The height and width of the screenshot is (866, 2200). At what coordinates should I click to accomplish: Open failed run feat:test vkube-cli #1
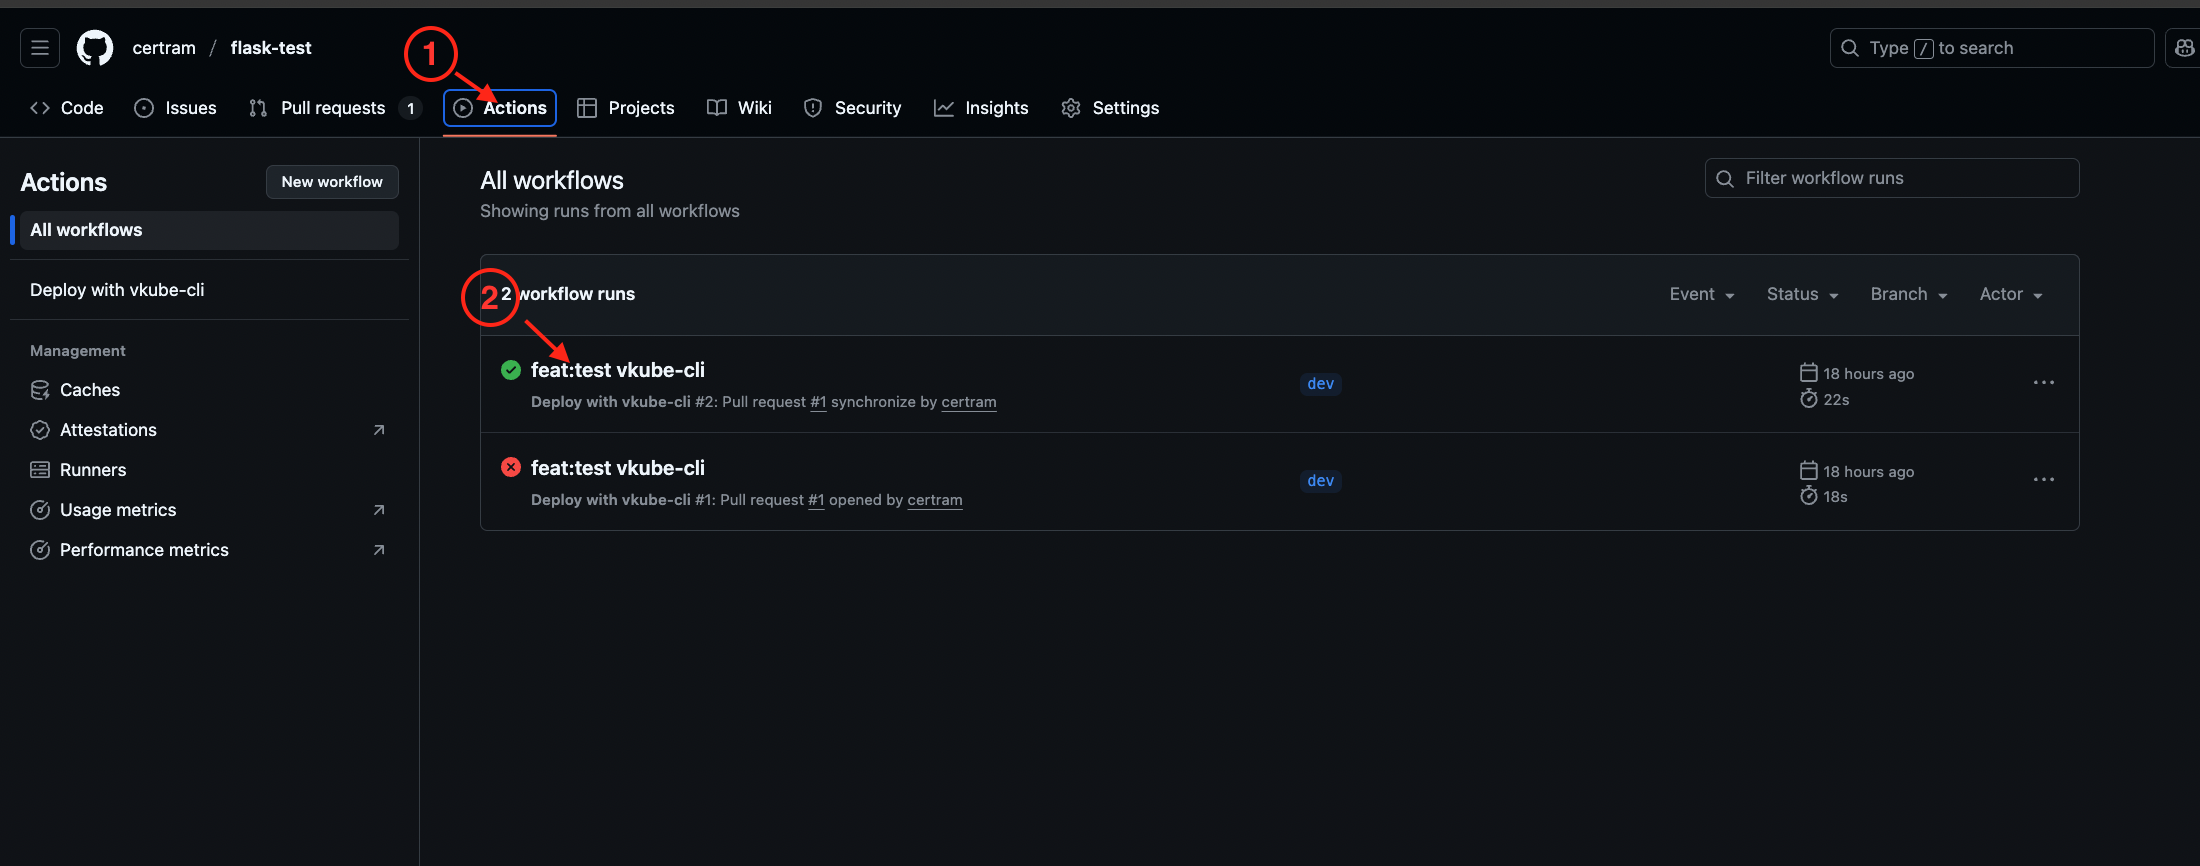618,468
